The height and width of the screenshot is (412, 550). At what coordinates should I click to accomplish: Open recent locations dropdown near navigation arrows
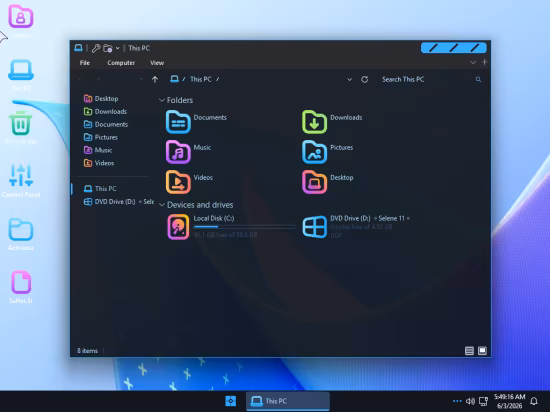click(141, 79)
